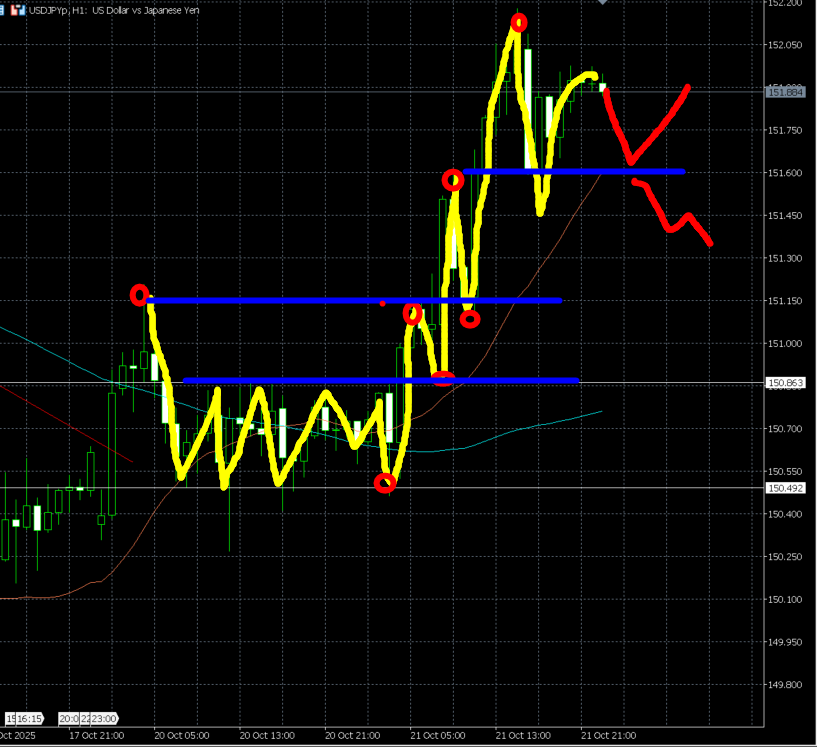817x747 pixels.
Task: Click the chart shift triangle marker at top
Action: pyautogui.click(x=602, y=3)
